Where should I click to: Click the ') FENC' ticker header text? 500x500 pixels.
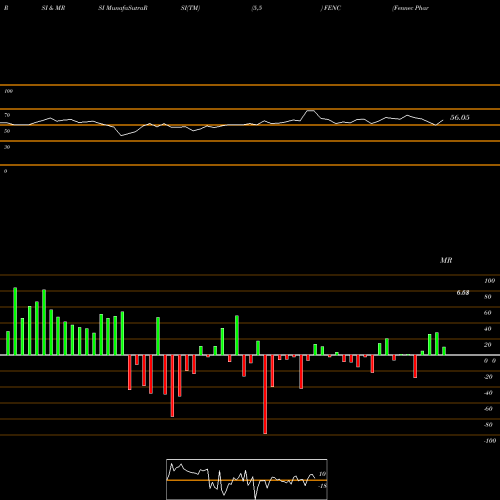[x=331, y=8]
